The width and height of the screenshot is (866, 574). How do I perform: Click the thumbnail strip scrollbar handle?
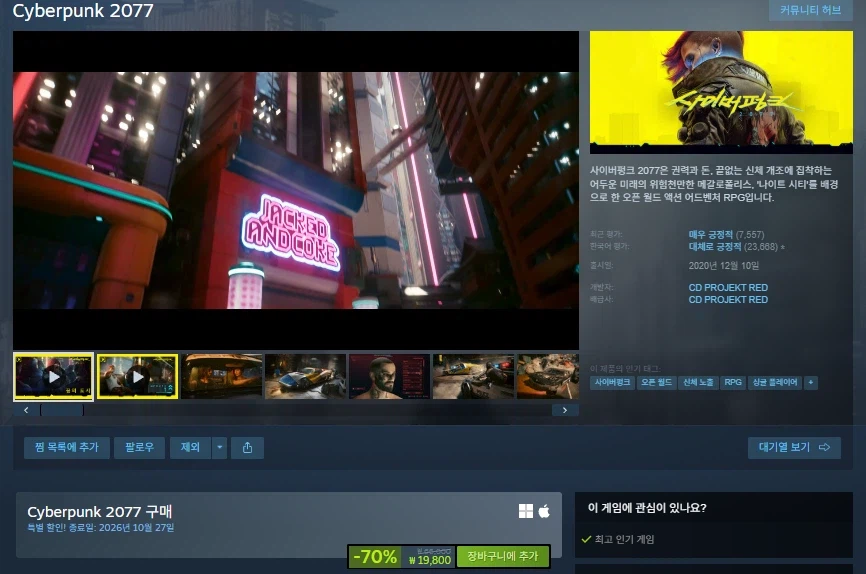click(62, 410)
